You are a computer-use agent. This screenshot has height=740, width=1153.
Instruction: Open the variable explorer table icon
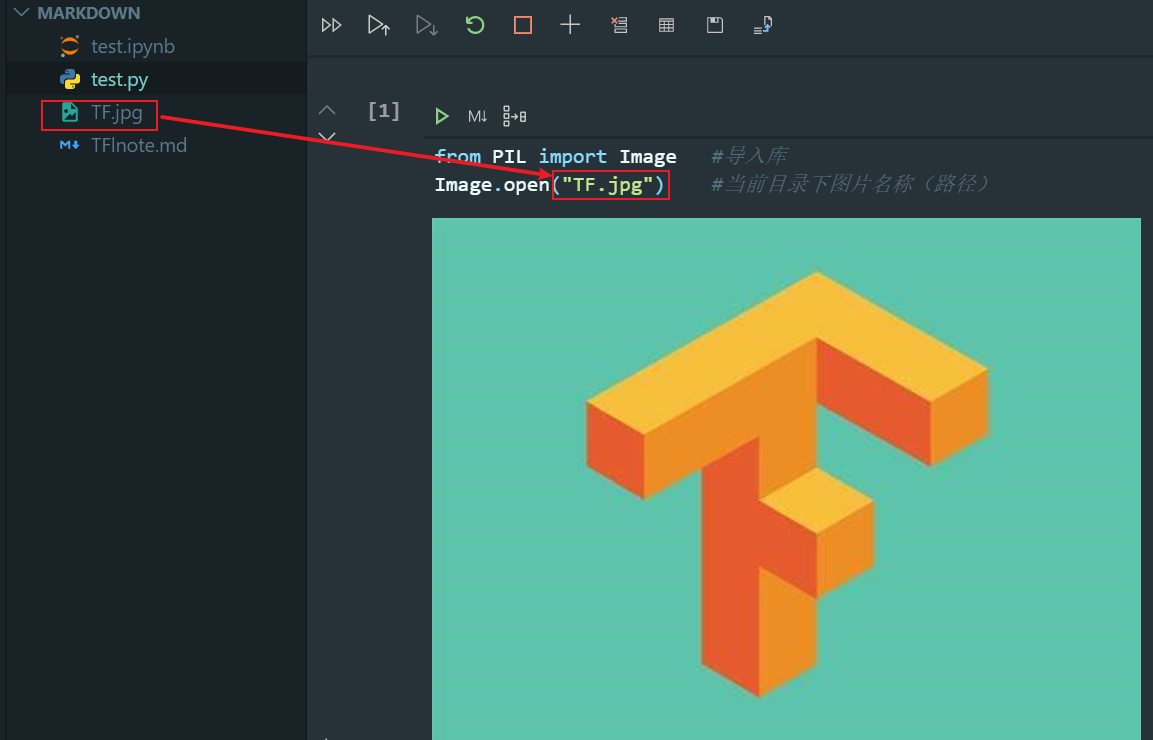click(666, 26)
